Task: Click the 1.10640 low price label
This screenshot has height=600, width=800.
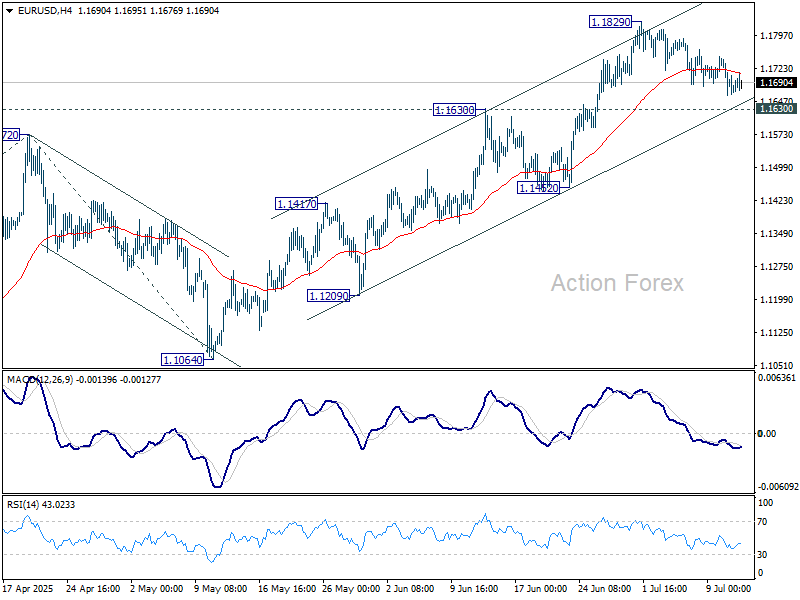Action: click(x=181, y=357)
